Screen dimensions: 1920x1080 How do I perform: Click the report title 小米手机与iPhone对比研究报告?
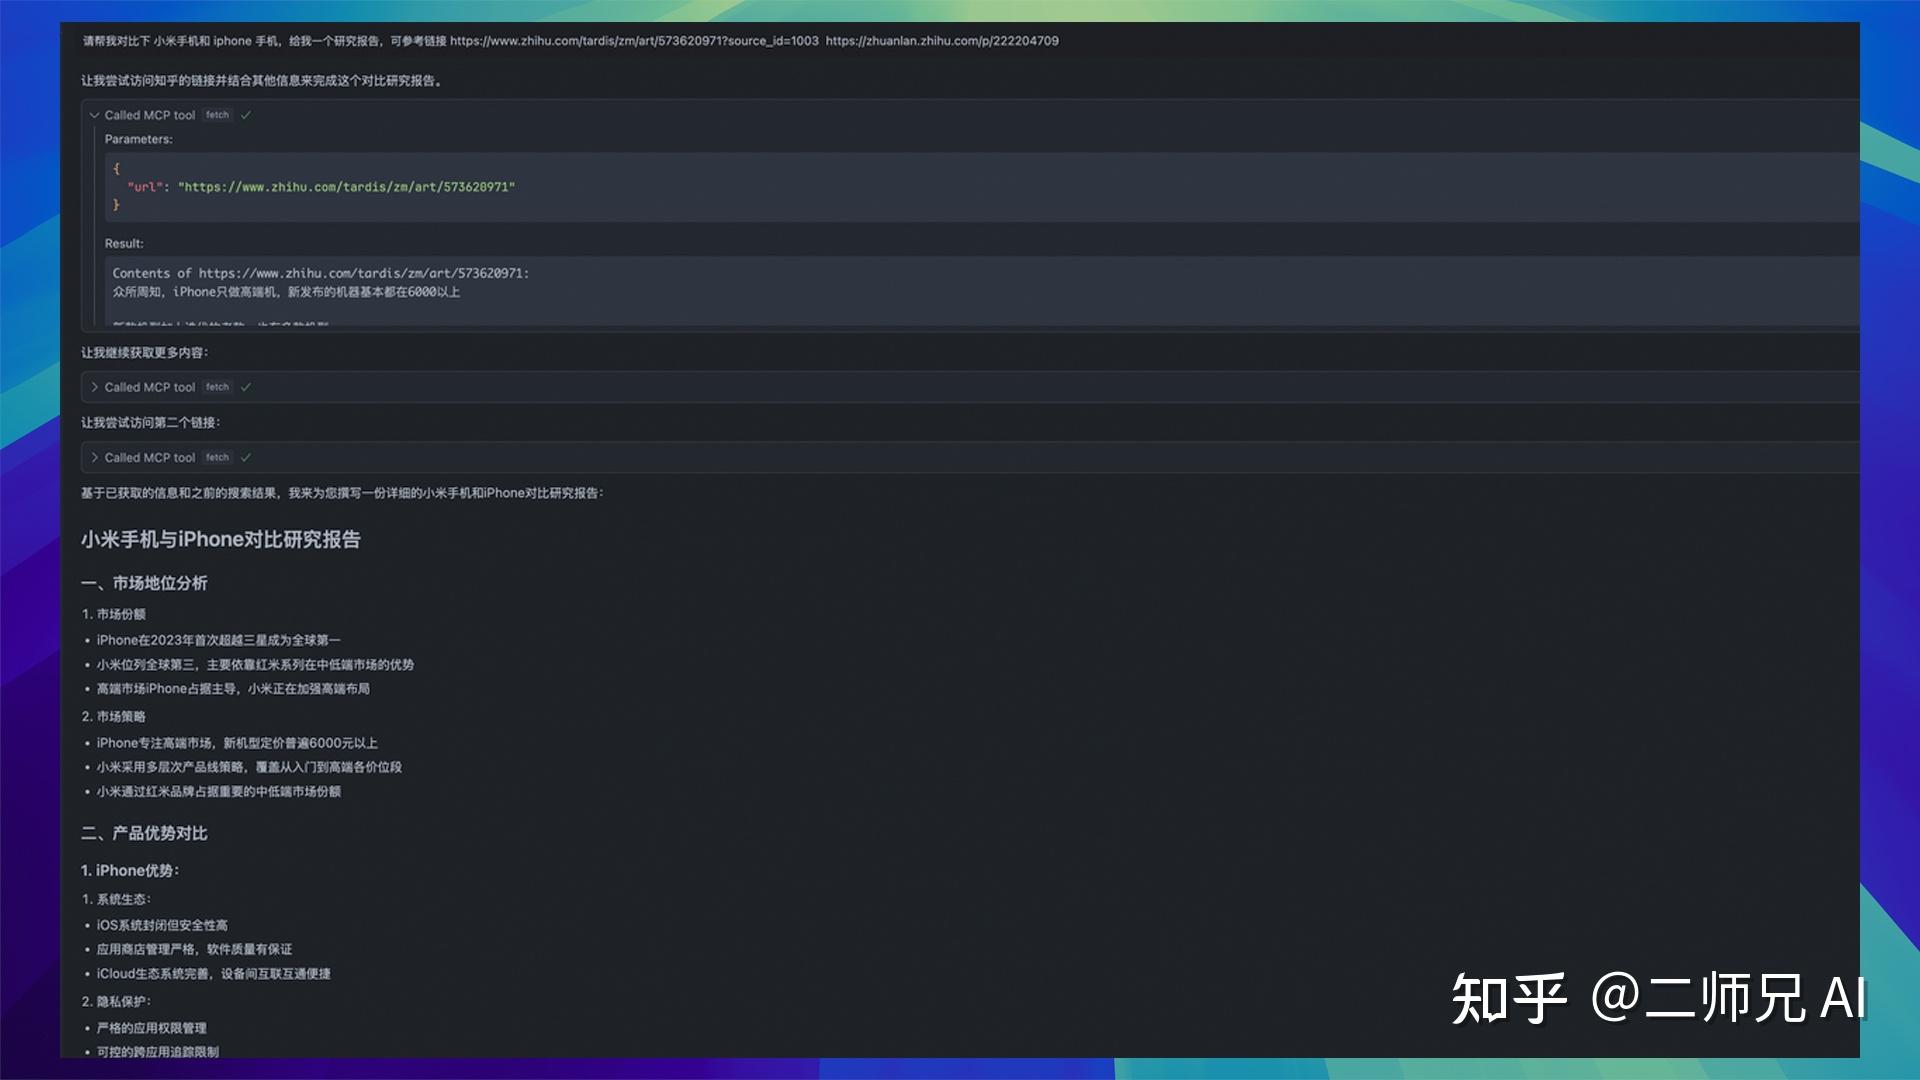[x=222, y=539]
